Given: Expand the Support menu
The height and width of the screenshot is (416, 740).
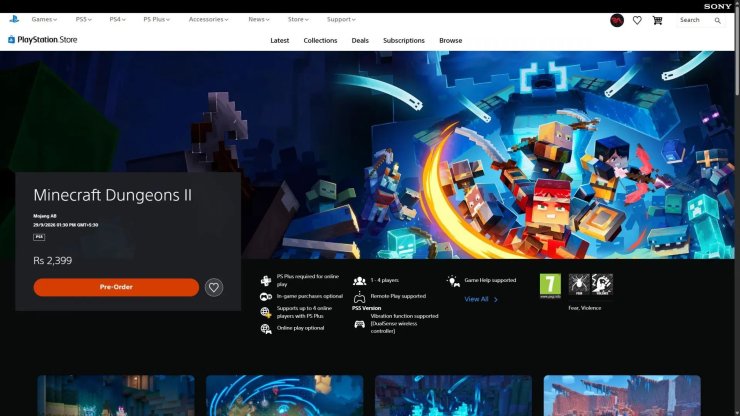Looking at the screenshot, I should pos(341,19).
